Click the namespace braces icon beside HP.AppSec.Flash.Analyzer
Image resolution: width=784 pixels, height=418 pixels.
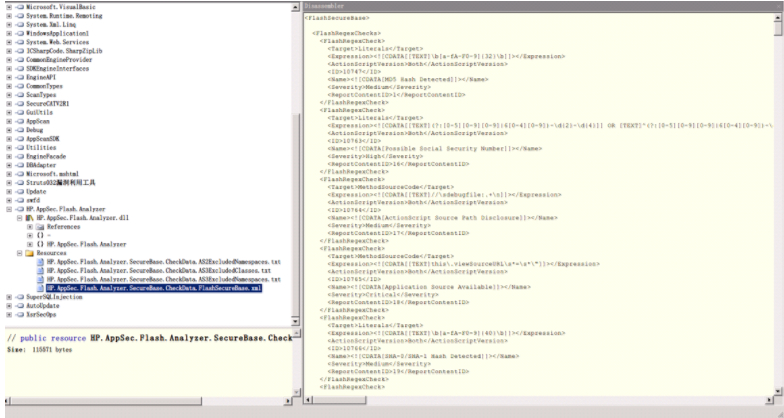(40, 244)
